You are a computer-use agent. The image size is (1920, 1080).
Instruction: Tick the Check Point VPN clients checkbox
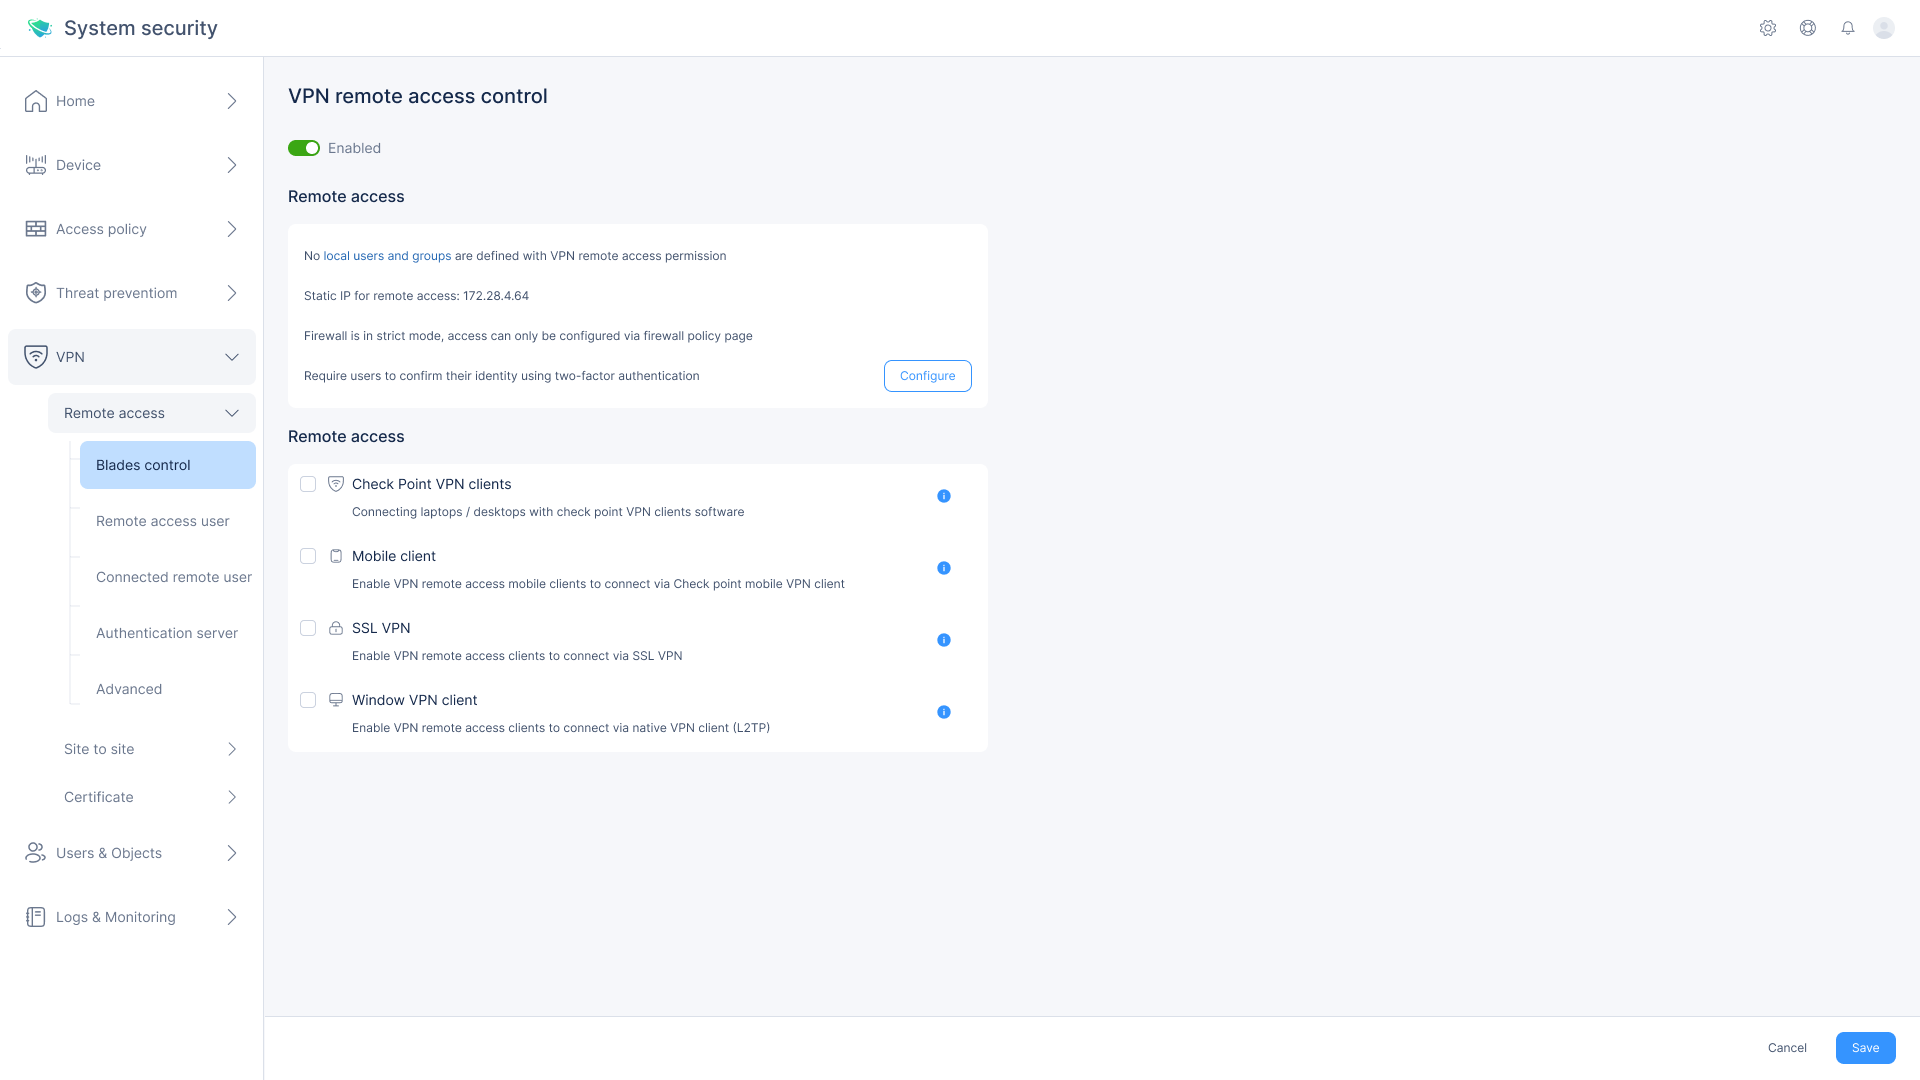(308, 484)
